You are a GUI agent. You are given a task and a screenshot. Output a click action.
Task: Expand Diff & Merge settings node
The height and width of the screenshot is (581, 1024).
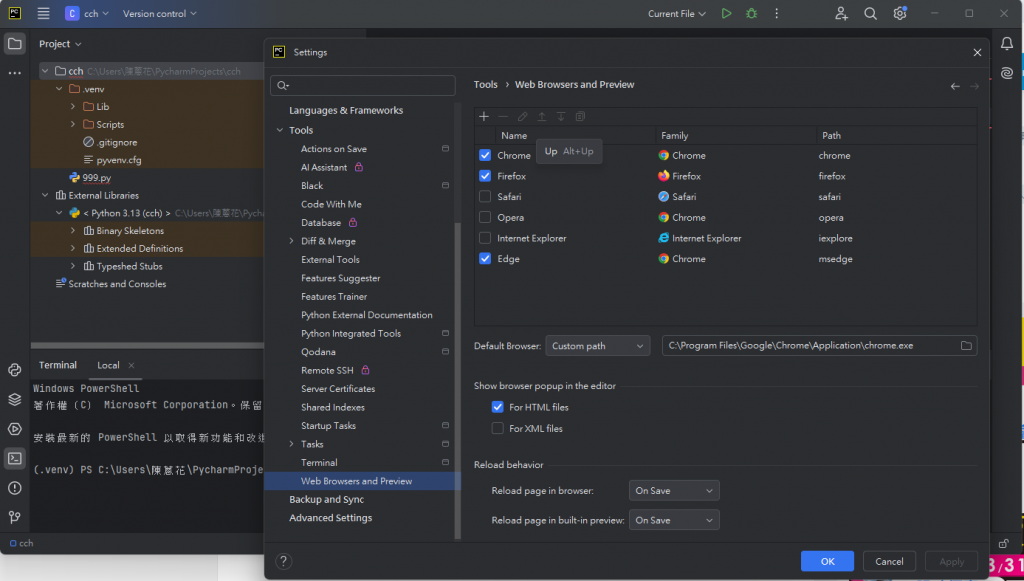pyautogui.click(x=291, y=241)
